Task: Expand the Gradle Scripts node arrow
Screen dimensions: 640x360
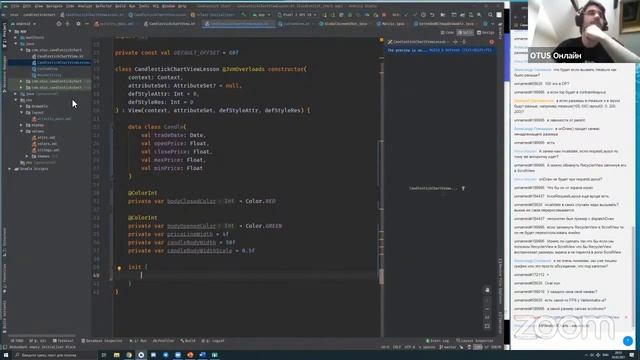Action: pos(10,169)
